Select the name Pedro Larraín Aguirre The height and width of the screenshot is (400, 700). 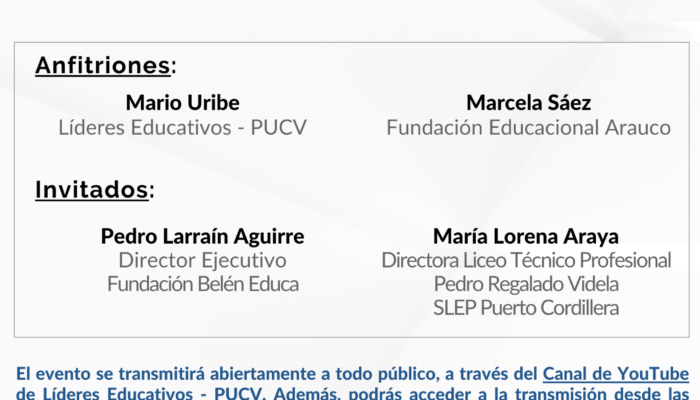coord(203,237)
